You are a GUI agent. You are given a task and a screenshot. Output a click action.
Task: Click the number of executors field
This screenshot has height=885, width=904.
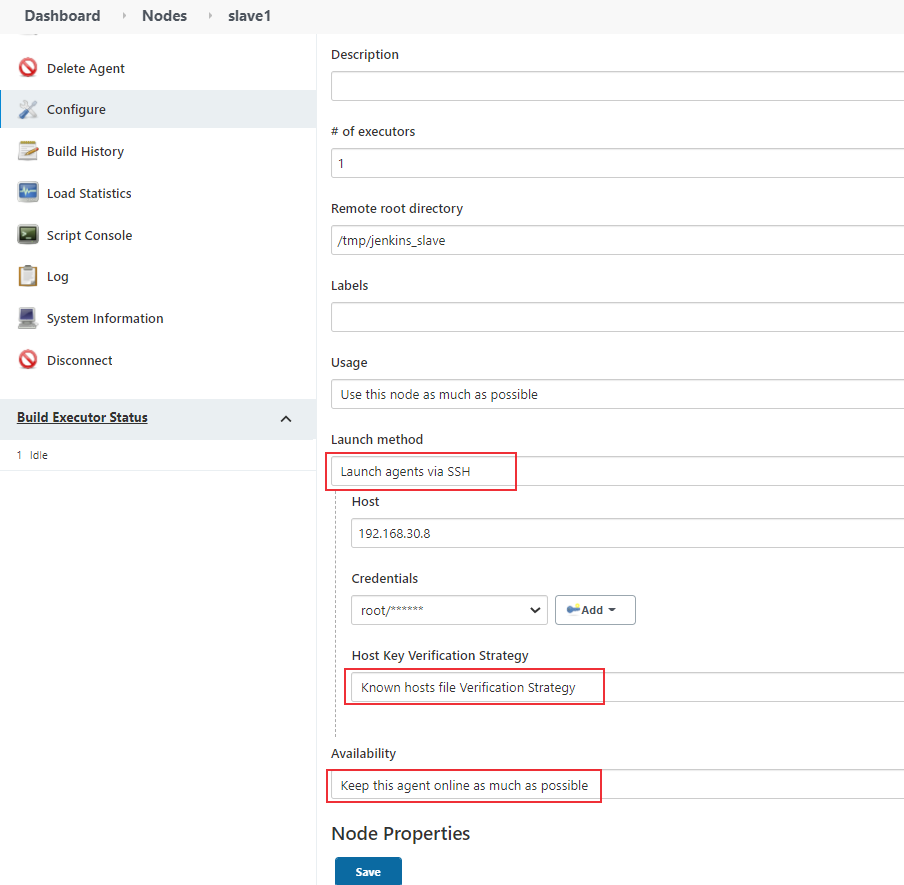[617, 163]
